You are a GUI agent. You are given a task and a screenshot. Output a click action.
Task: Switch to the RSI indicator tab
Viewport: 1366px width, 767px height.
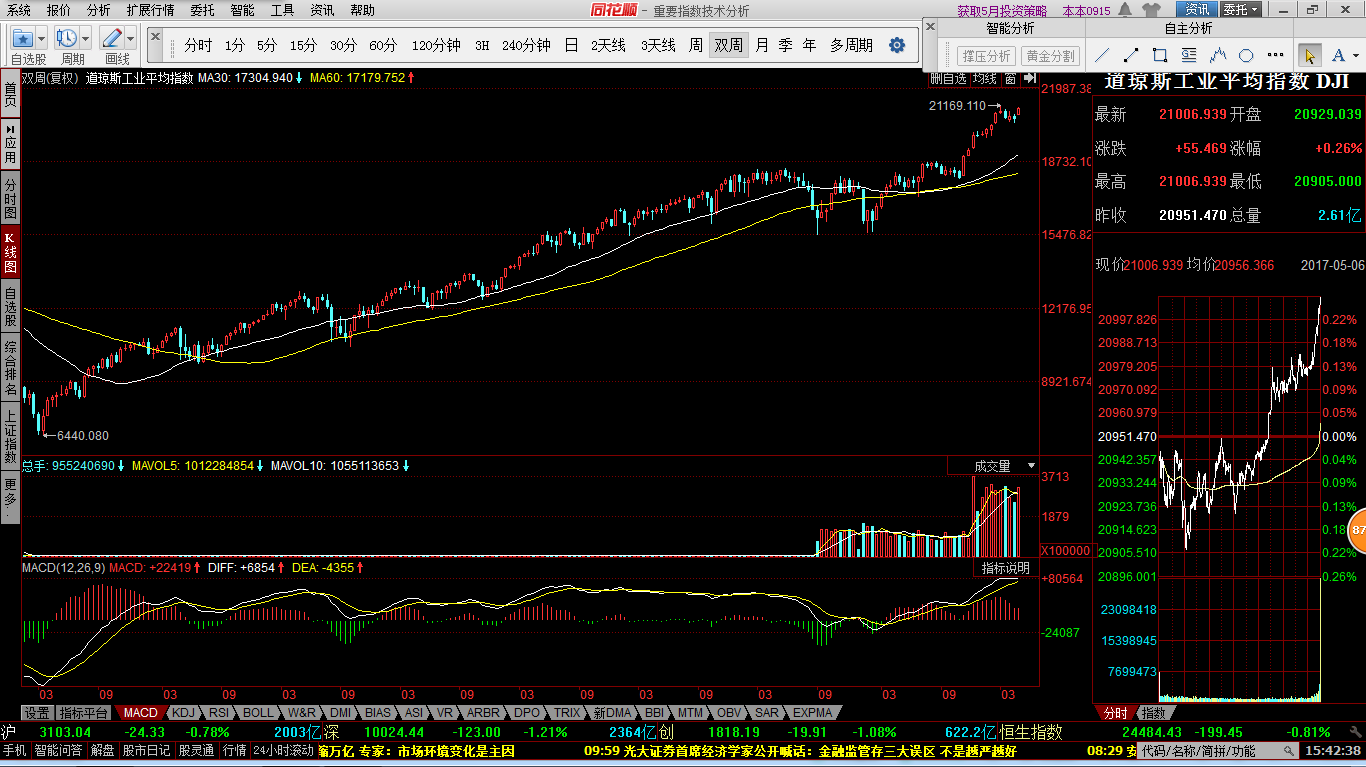coord(219,713)
